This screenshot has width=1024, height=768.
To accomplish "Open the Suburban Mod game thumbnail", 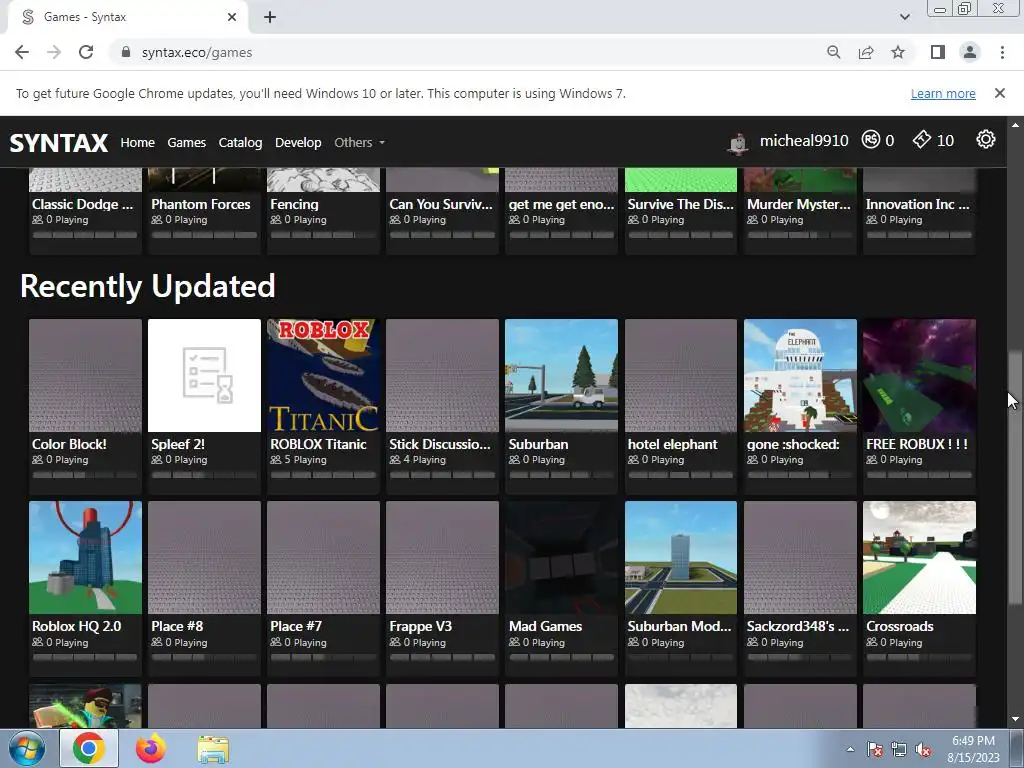I will (x=681, y=558).
